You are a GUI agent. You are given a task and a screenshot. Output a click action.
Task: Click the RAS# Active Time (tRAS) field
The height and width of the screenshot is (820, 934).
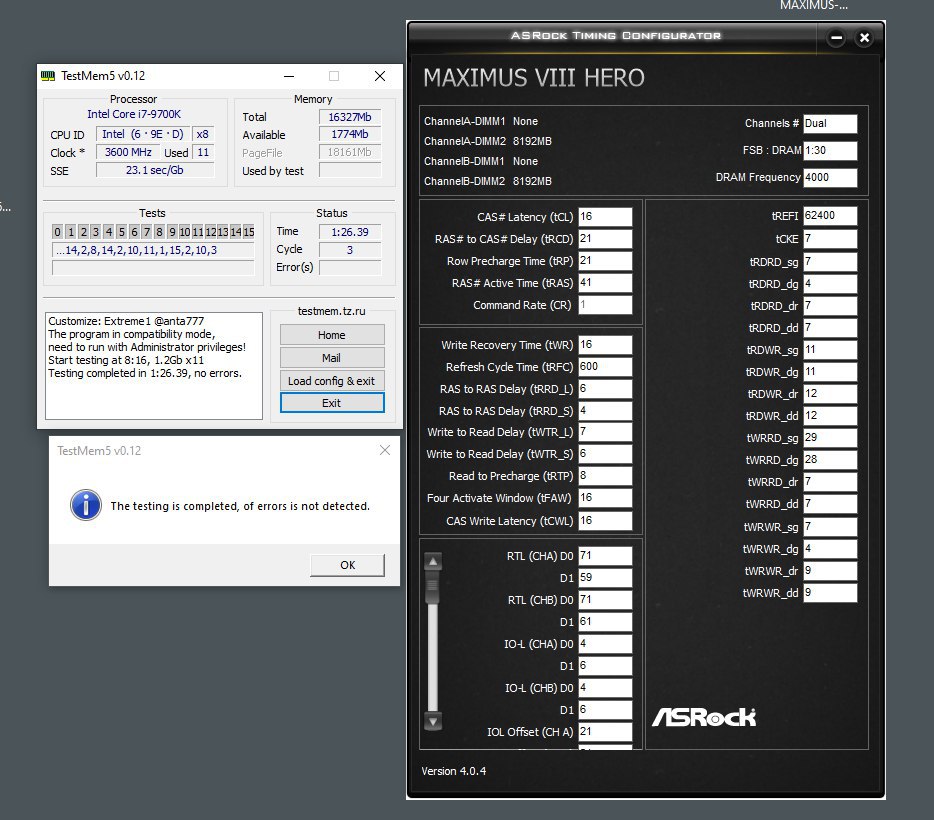[605, 283]
